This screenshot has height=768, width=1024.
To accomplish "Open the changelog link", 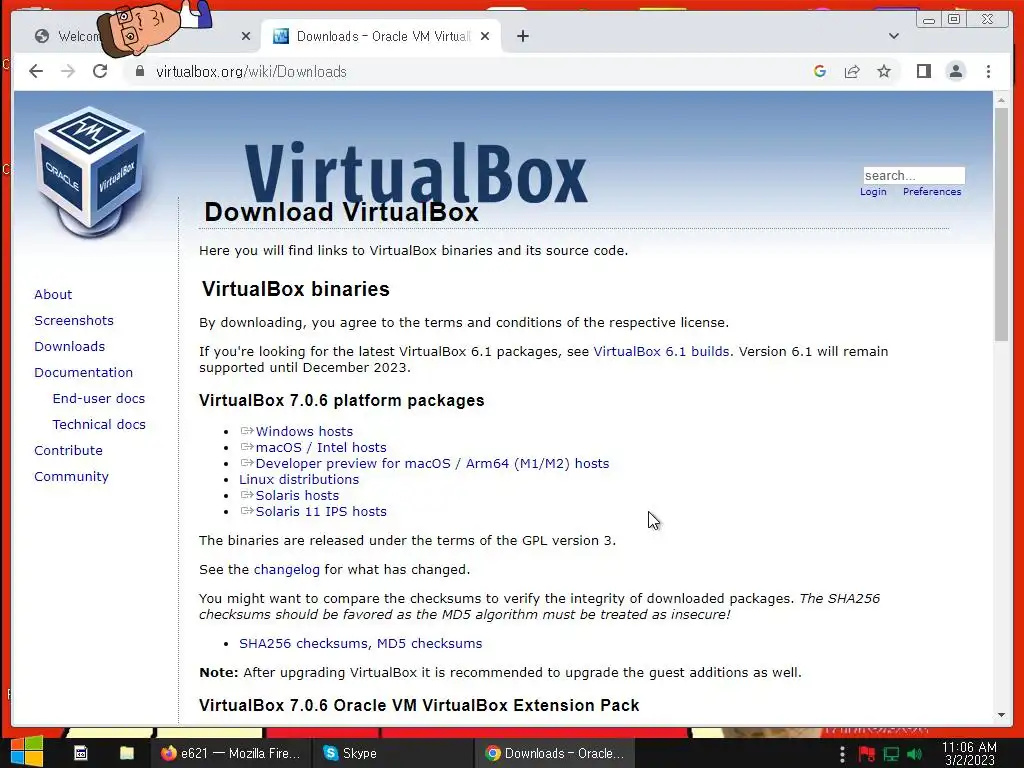I will [x=287, y=569].
